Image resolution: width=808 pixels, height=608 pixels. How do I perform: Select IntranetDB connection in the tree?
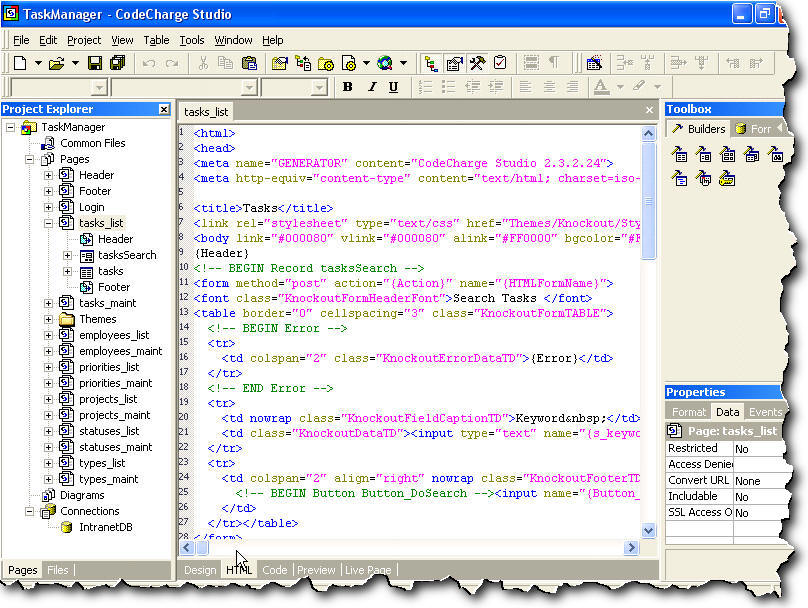tap(106, 527)
